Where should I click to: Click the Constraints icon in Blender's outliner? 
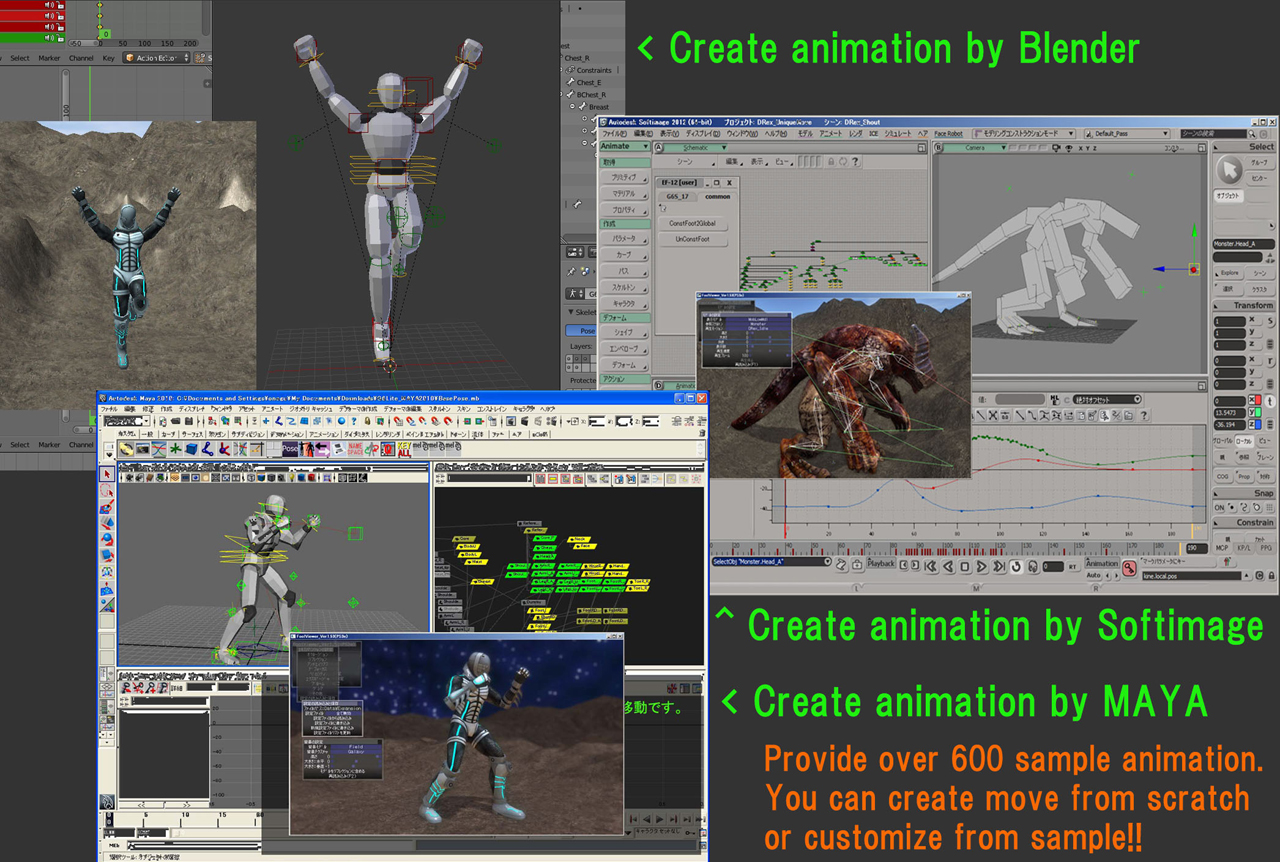pyautogui.click(x=570, y=70)
